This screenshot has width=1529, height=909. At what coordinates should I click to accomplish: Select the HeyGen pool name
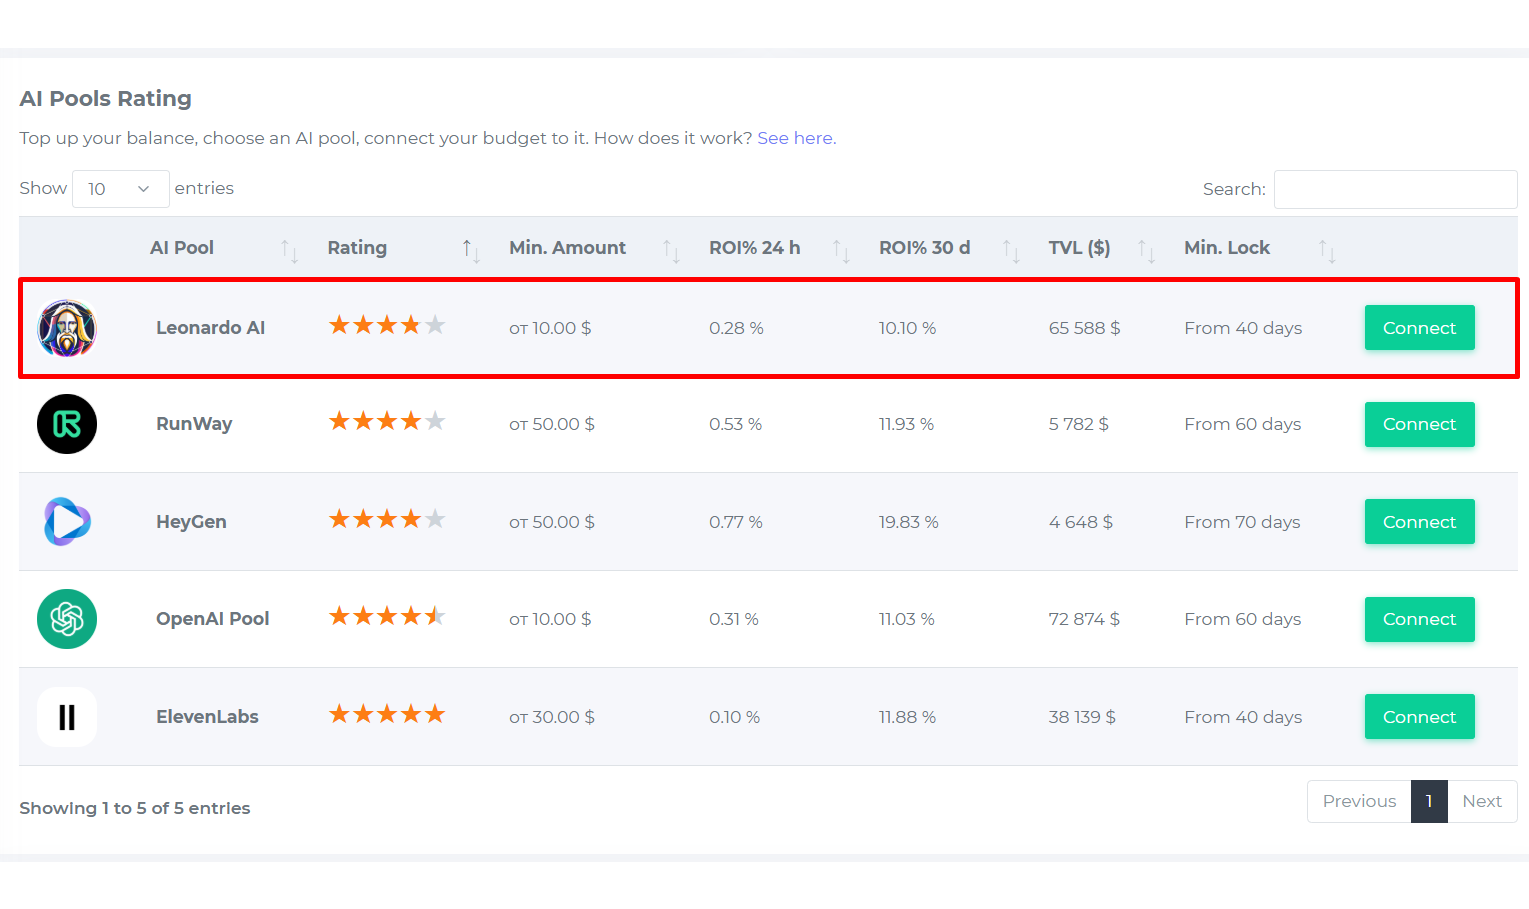[x=191, y=522]
